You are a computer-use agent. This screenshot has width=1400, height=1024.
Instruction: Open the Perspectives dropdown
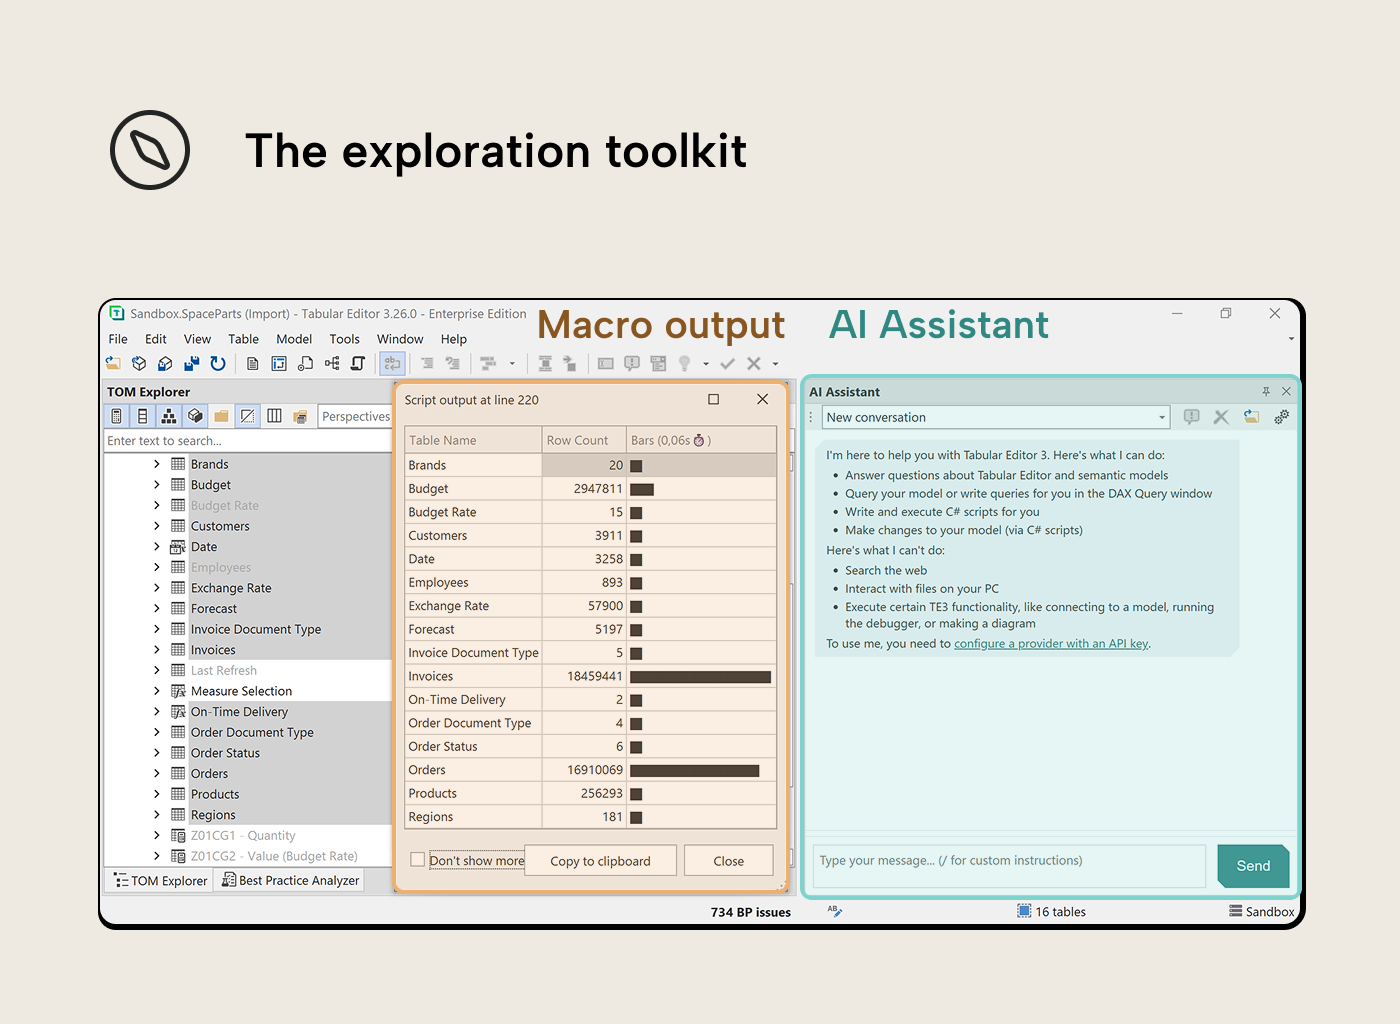point(356,416)
